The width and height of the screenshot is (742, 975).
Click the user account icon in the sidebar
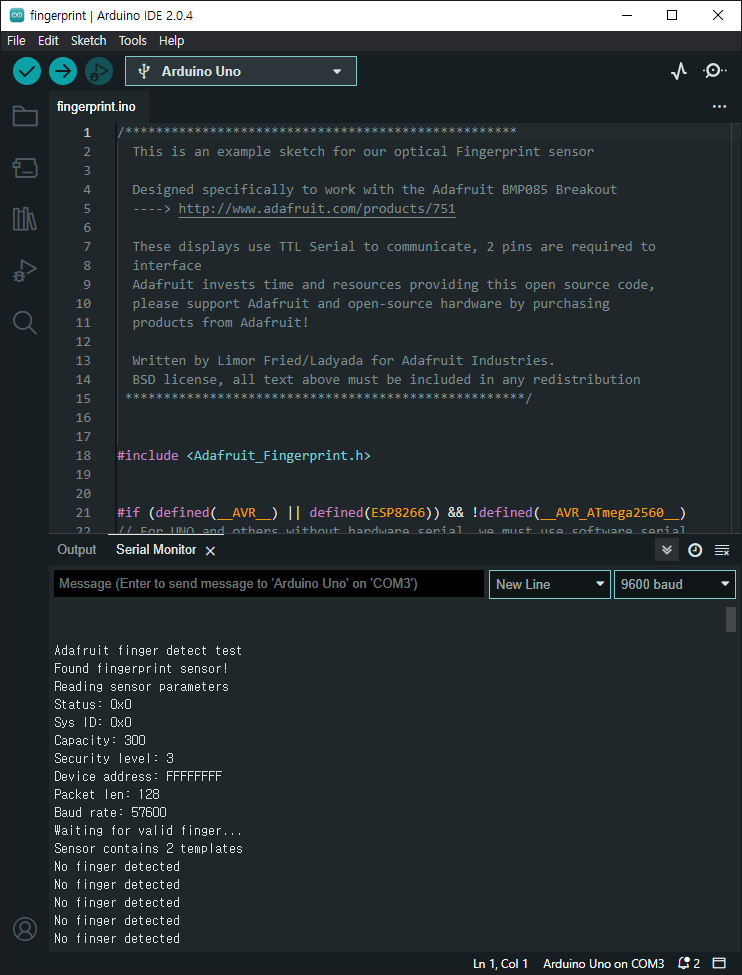(x=25, y=929)
